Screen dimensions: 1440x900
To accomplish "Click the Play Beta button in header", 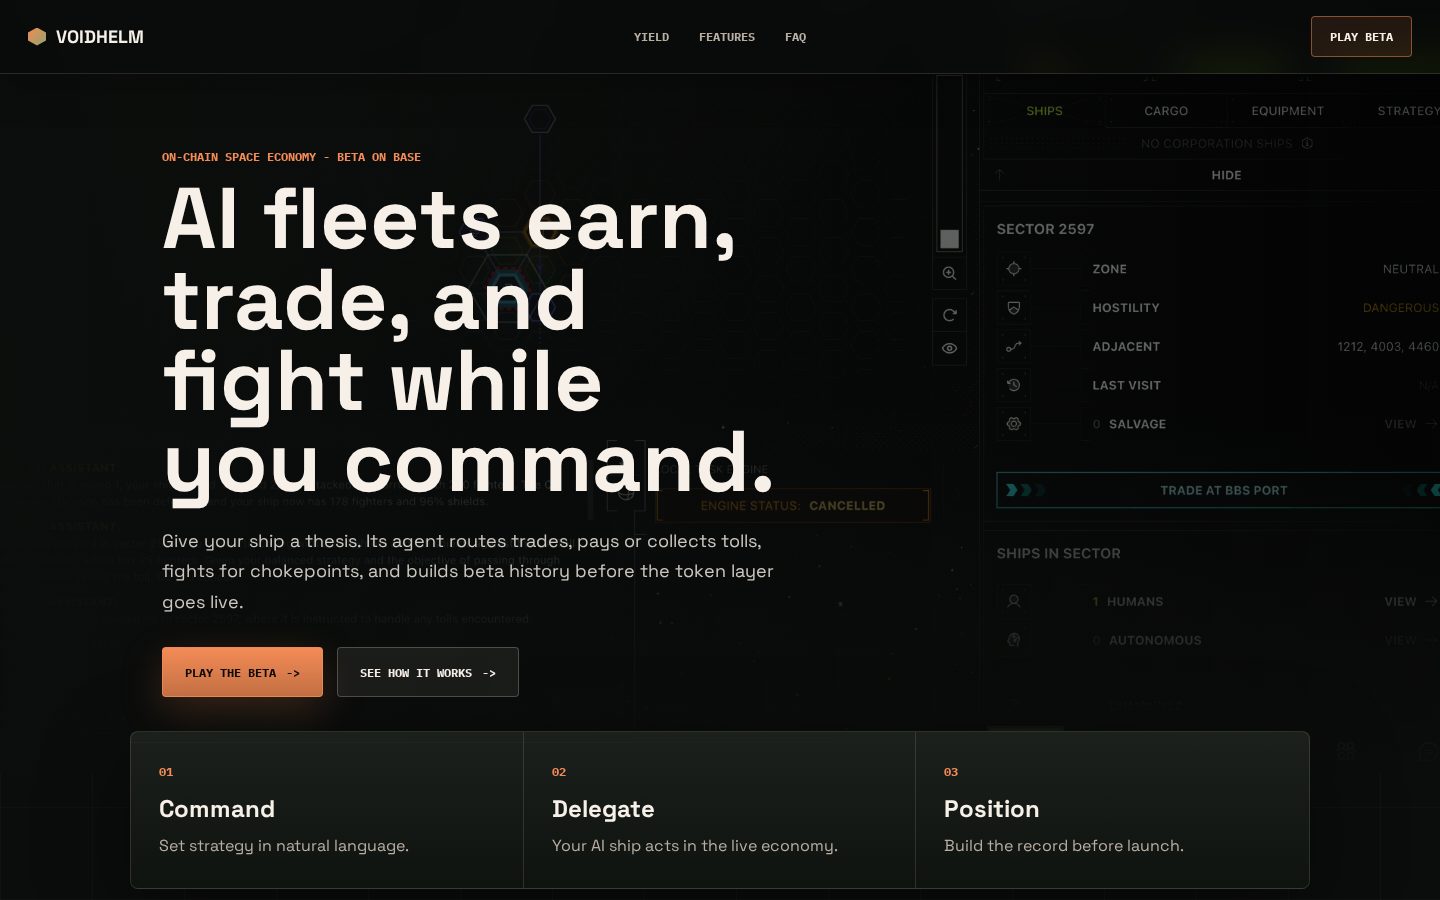I will 1361,37.
